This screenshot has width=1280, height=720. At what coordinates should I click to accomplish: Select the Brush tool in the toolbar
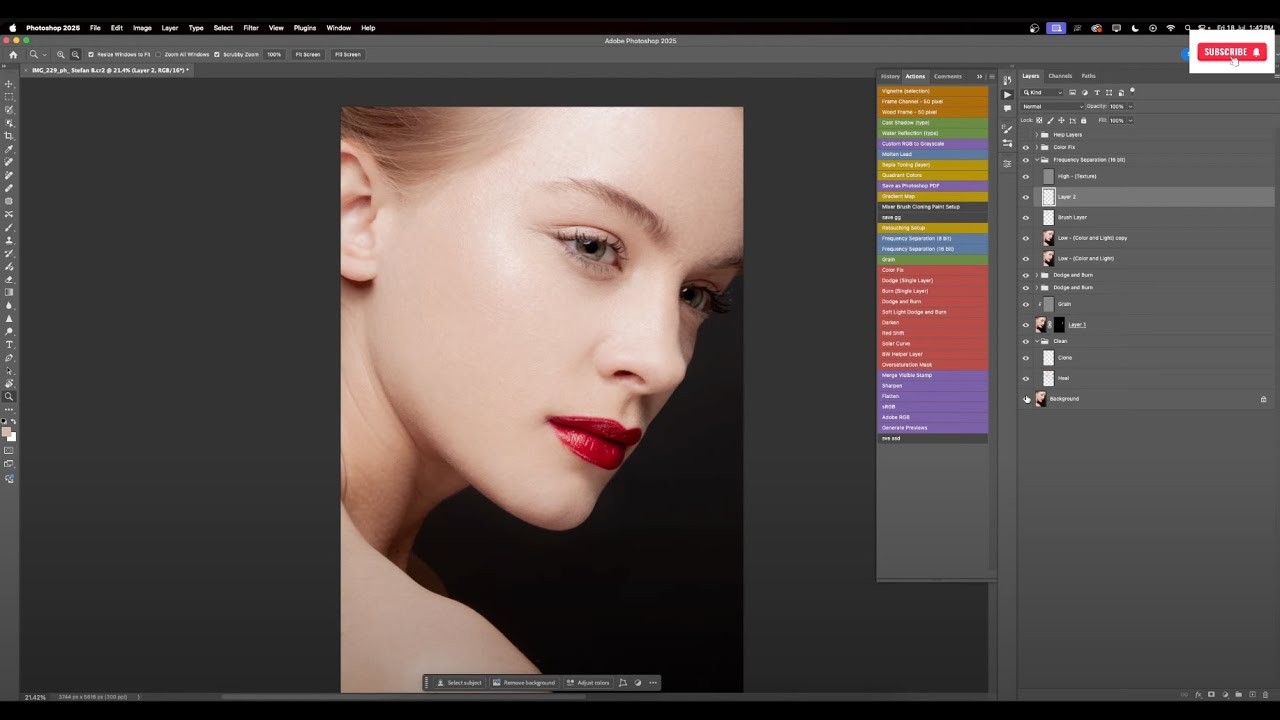(9, 227)
